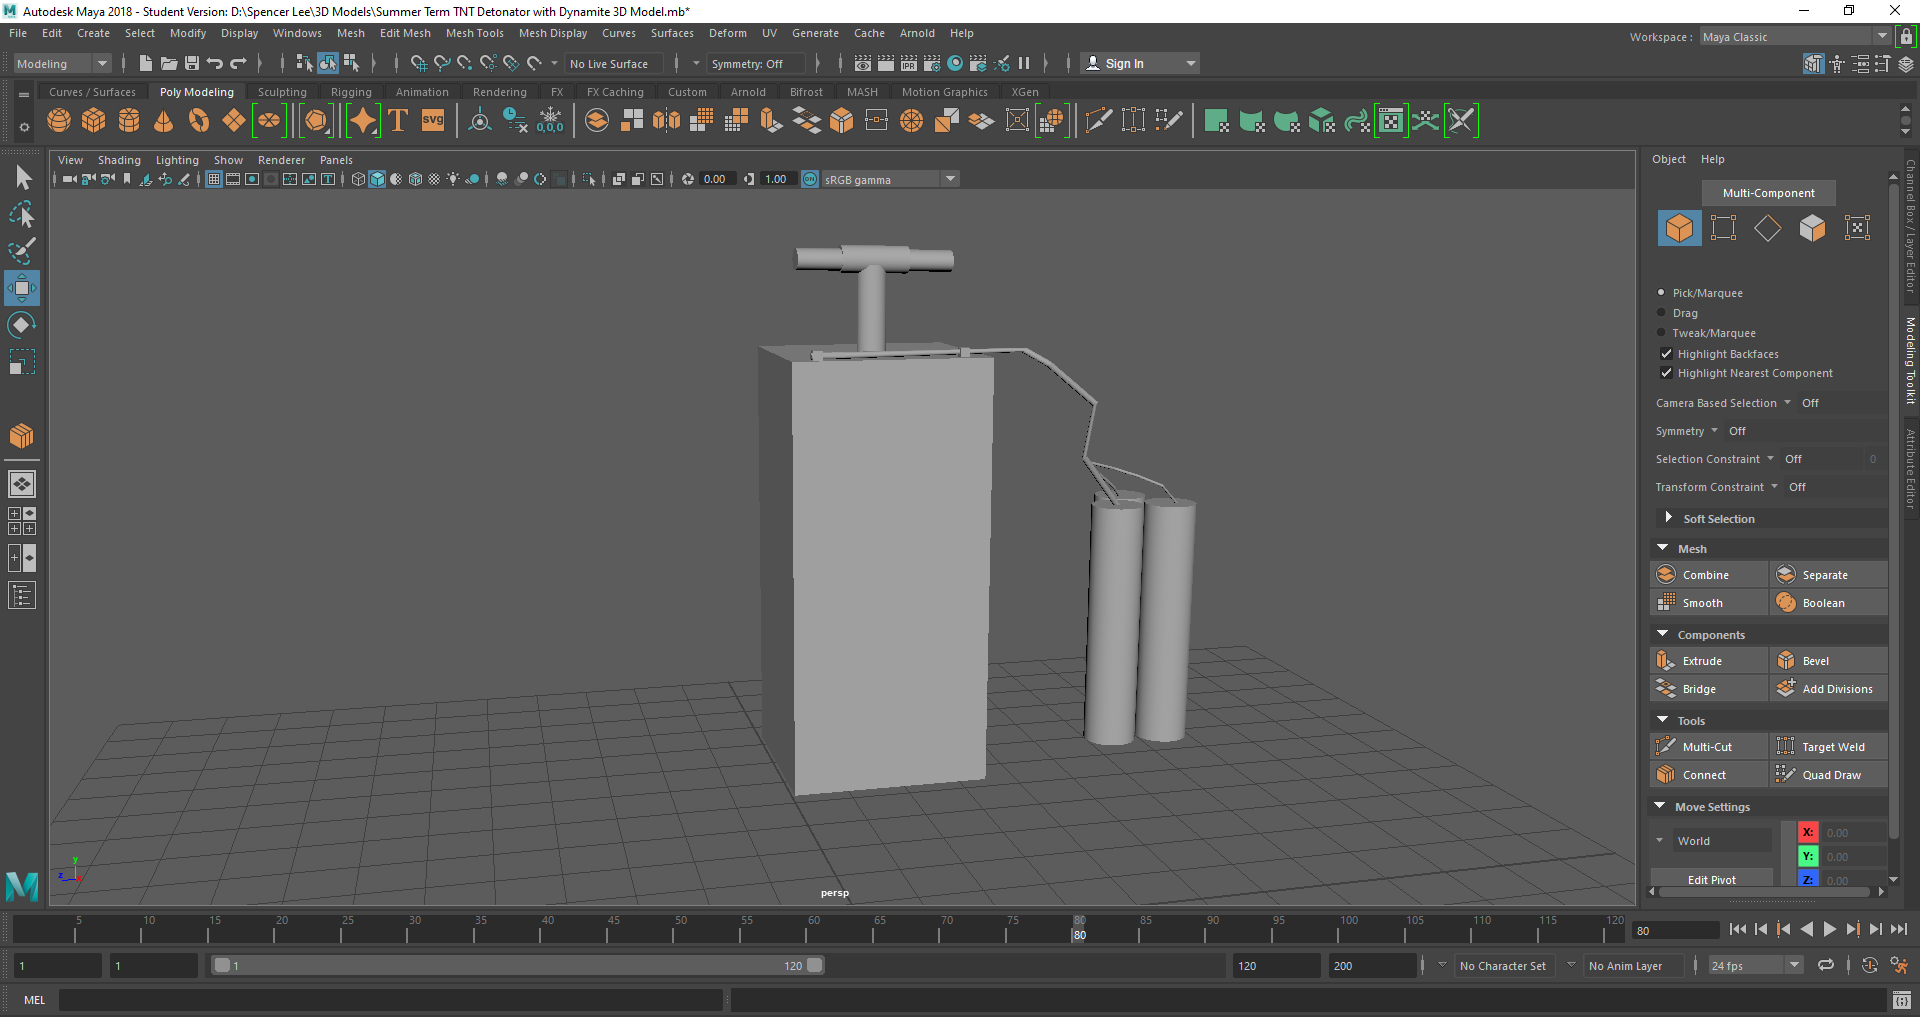Open the Mesh Tools menu
The image size is (1920, 1017).
(474, 33)
